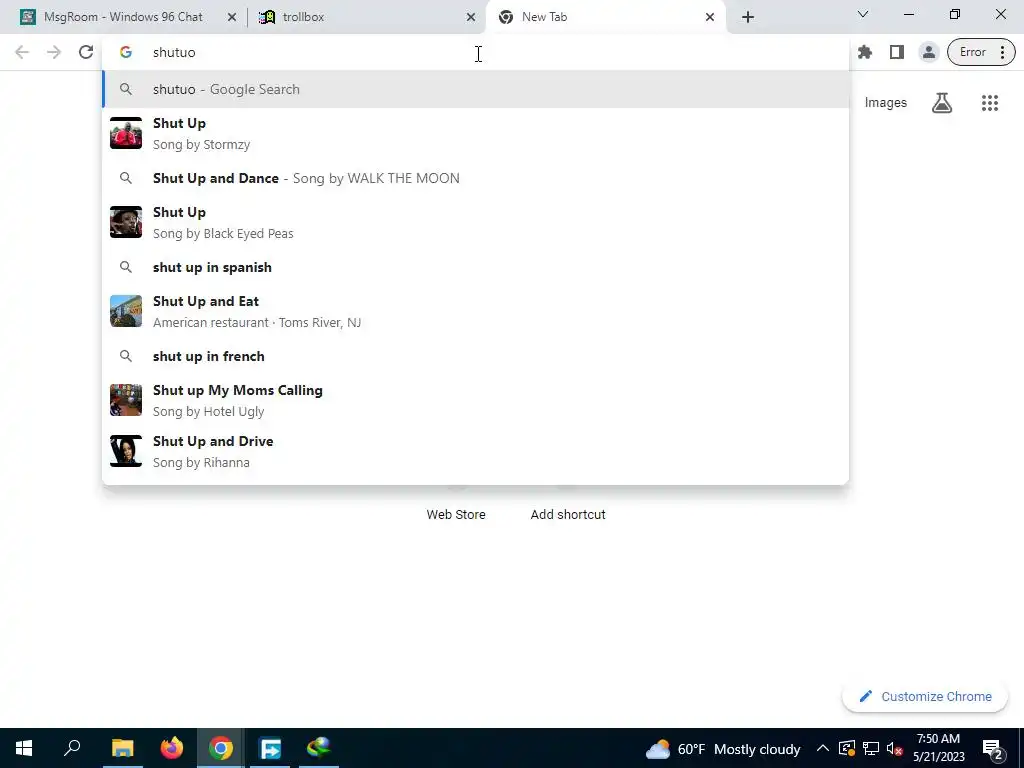Close the trollbox tab
1024x768 pixels.
pos(470,17)
